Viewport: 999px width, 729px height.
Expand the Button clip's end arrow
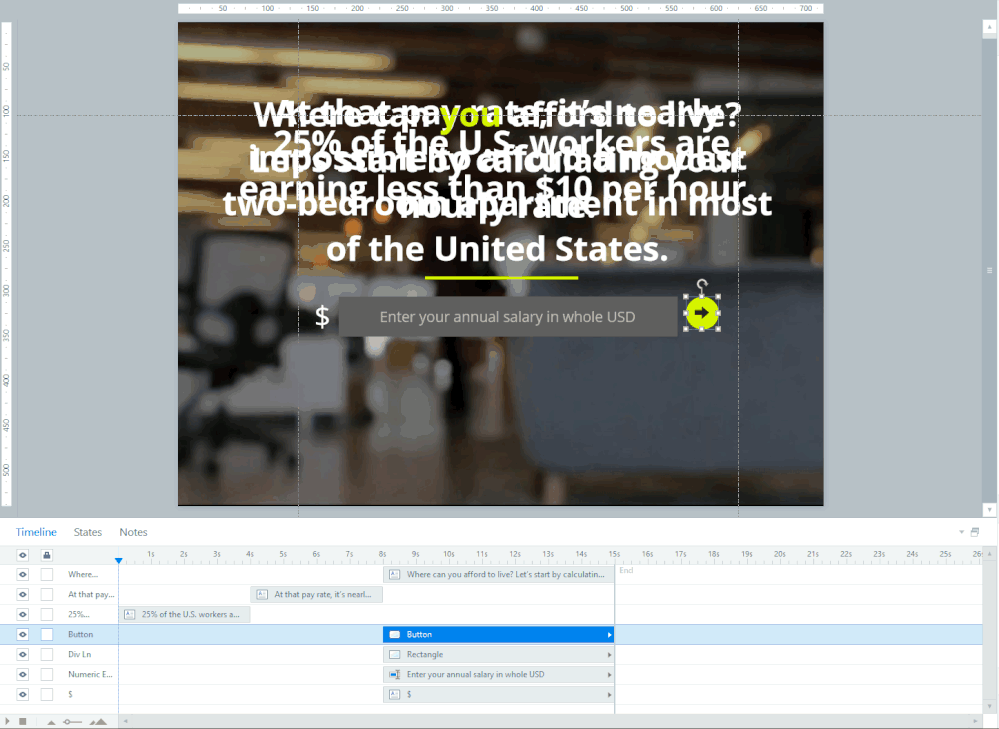[609, 635]
